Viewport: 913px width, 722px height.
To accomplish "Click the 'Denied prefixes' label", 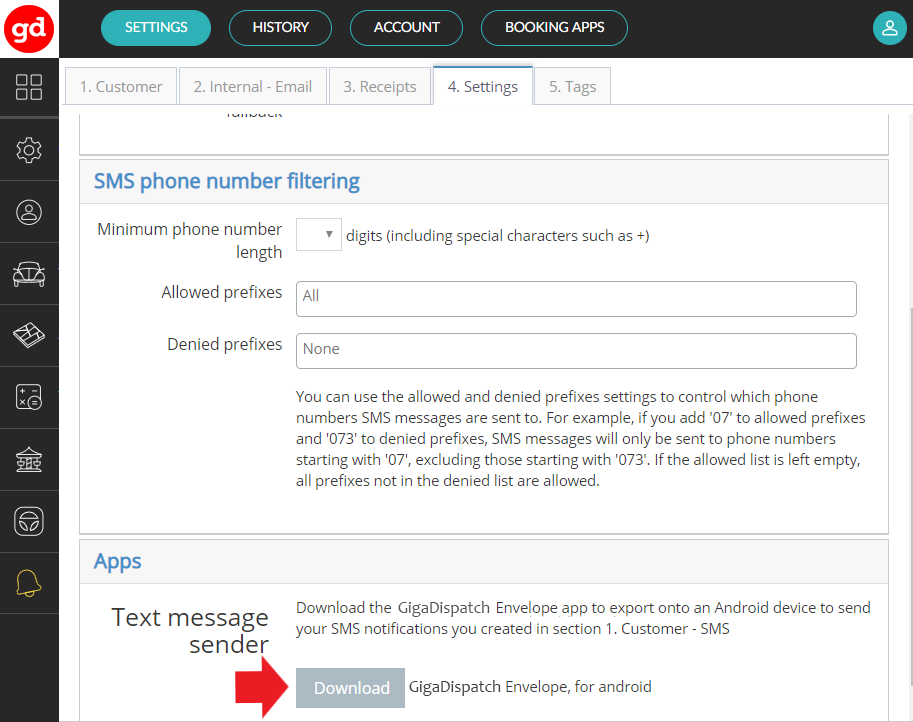I will tap(225, 344).
